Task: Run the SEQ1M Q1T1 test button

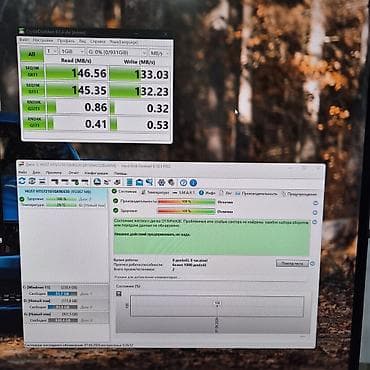Action: 33,89
